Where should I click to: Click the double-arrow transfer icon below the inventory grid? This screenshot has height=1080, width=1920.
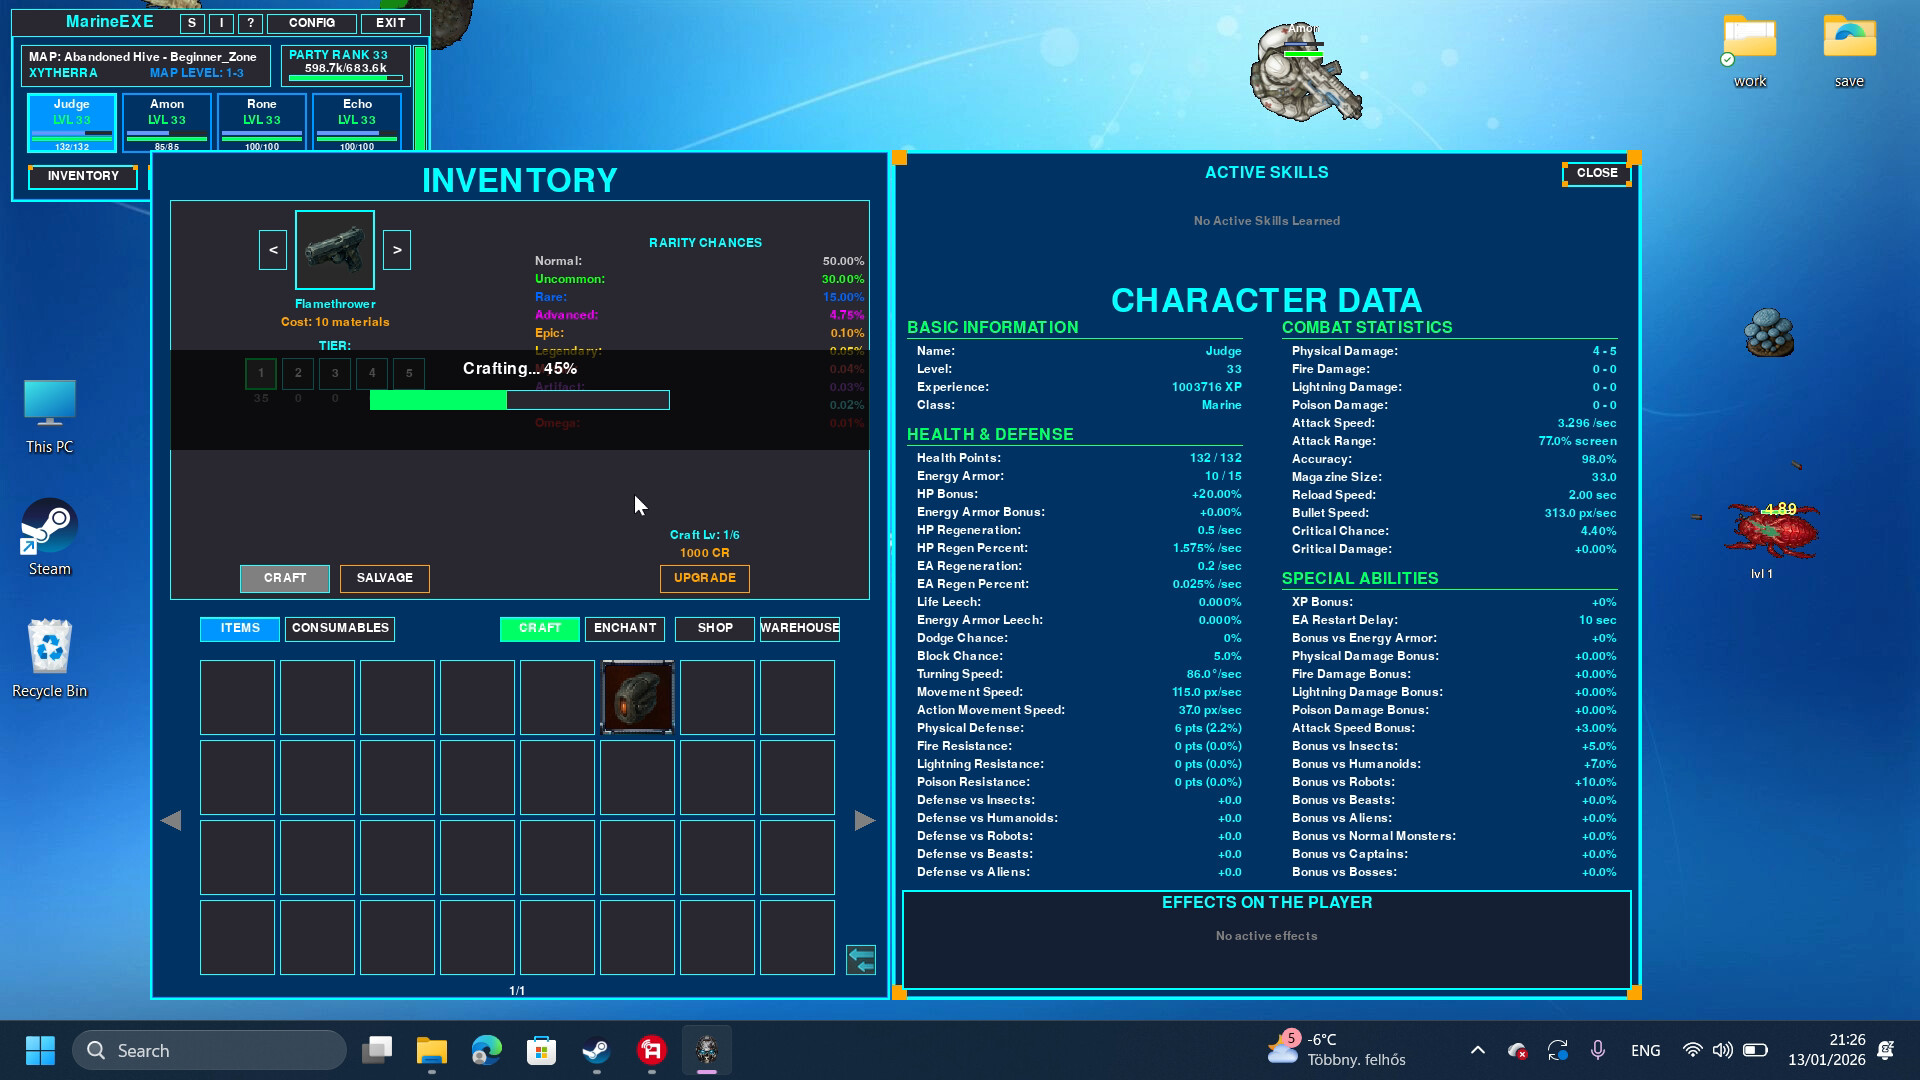coord(860,960)
